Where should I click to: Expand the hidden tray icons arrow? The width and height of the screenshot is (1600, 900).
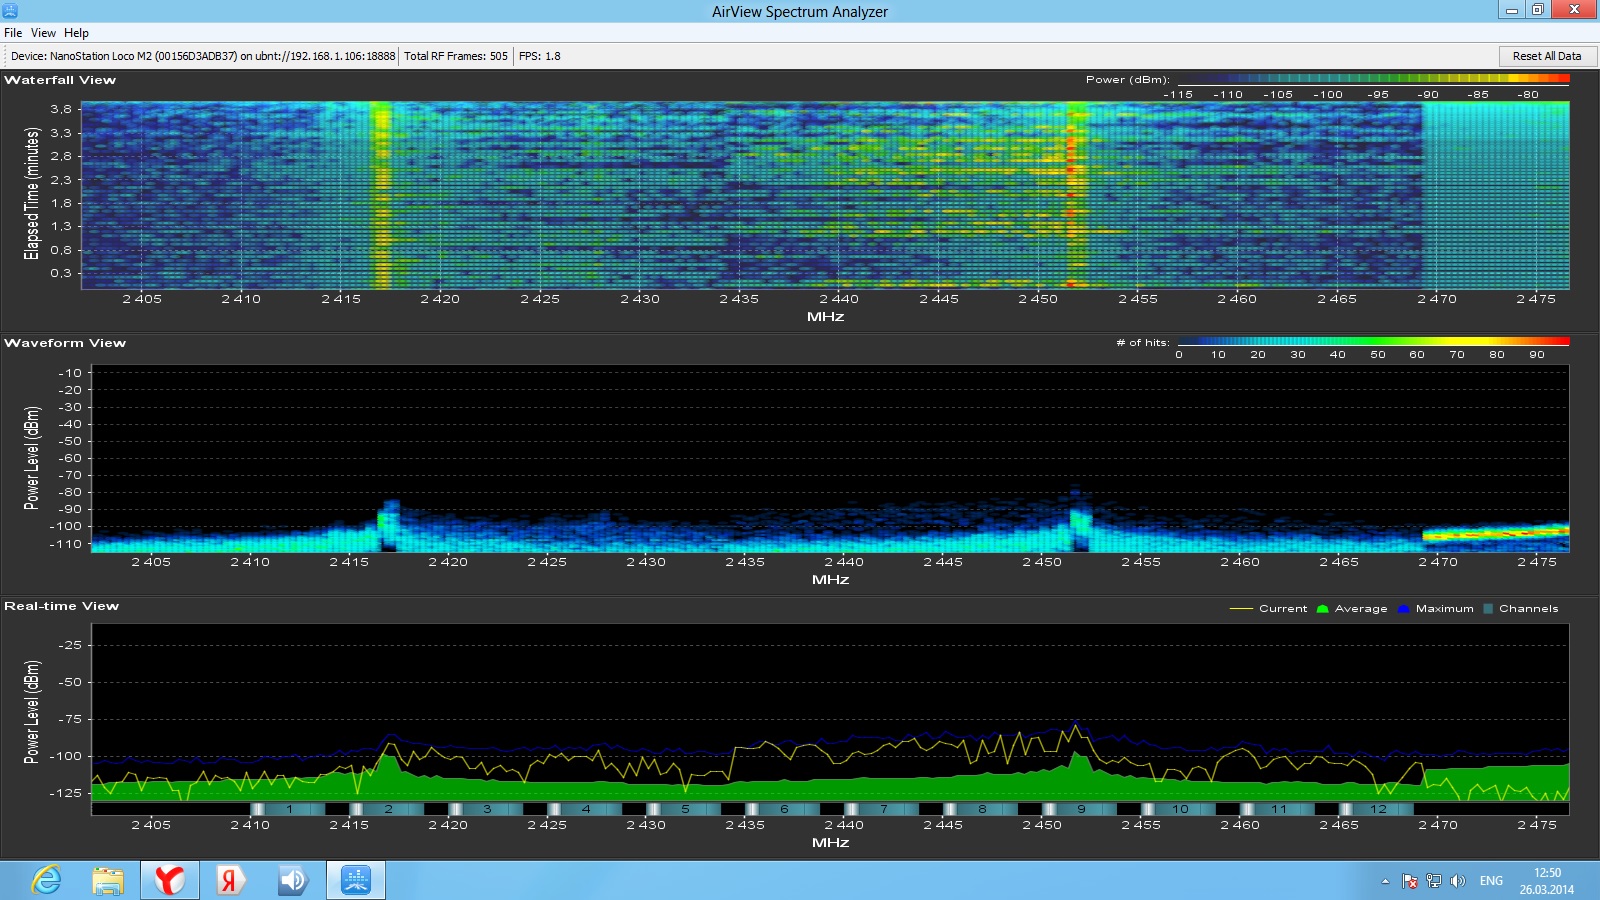click(x=1385, y=881)
